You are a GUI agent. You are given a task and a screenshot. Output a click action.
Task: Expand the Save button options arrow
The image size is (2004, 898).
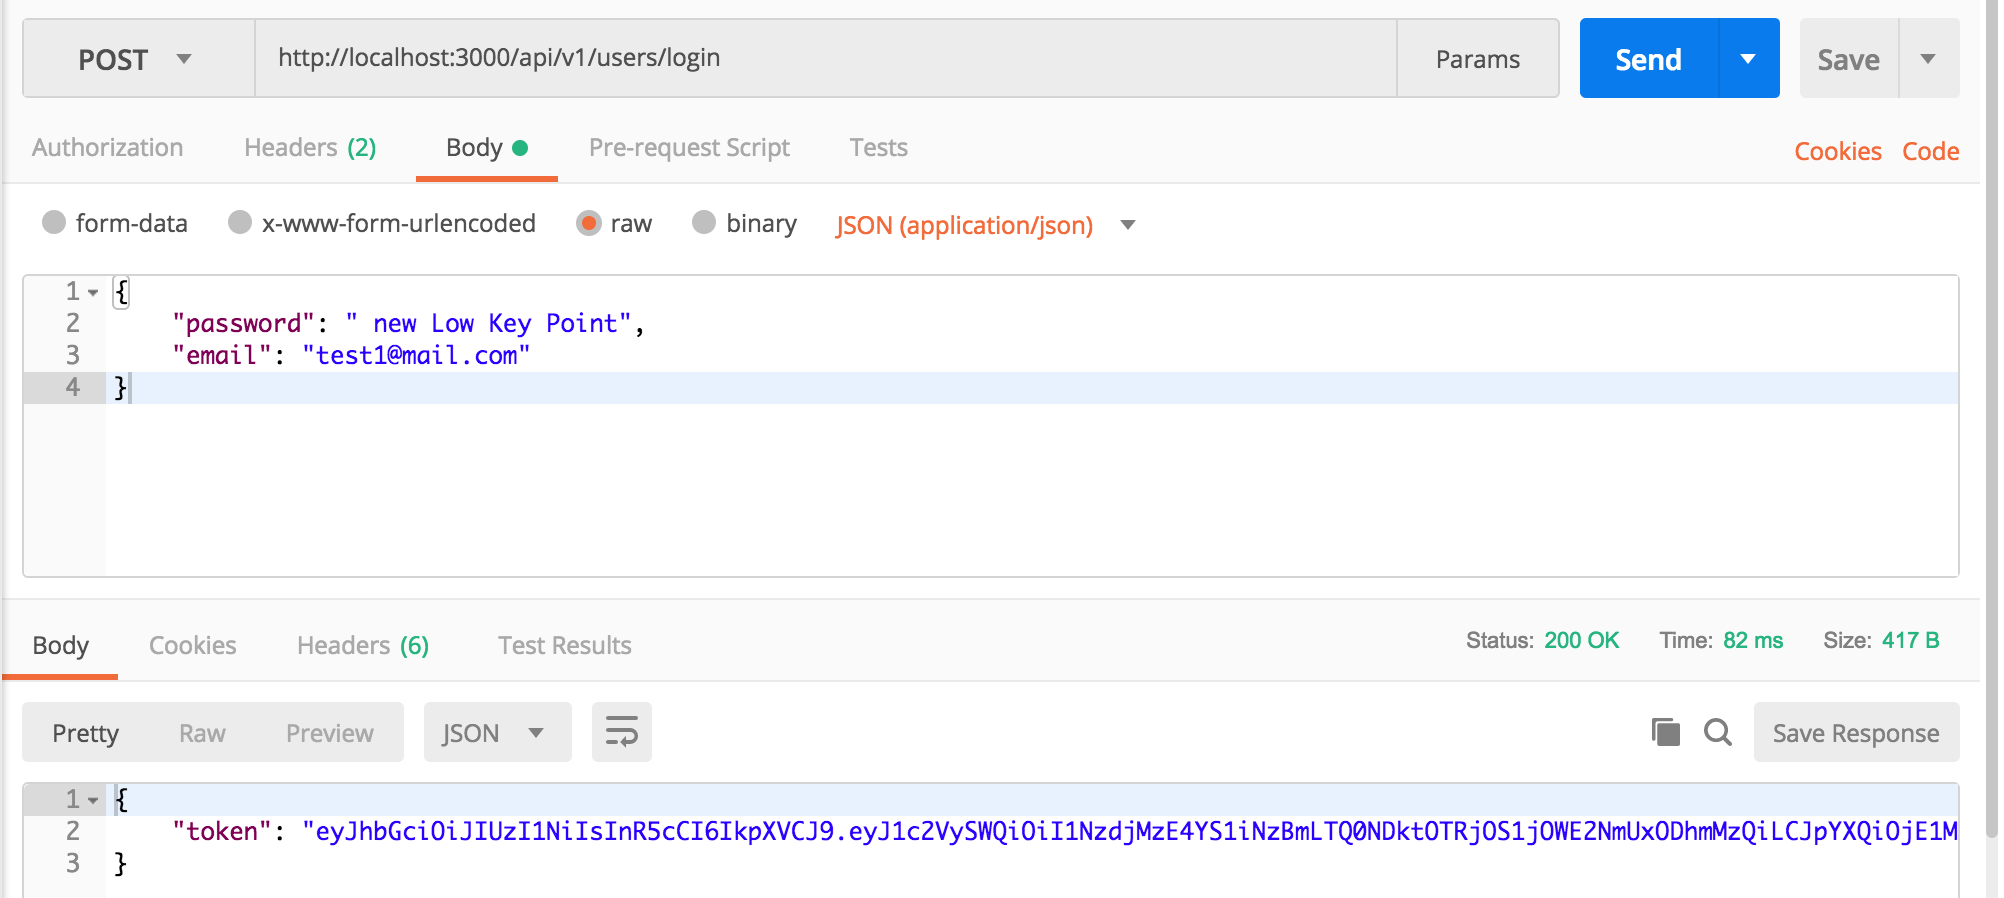pos(1928,59)
